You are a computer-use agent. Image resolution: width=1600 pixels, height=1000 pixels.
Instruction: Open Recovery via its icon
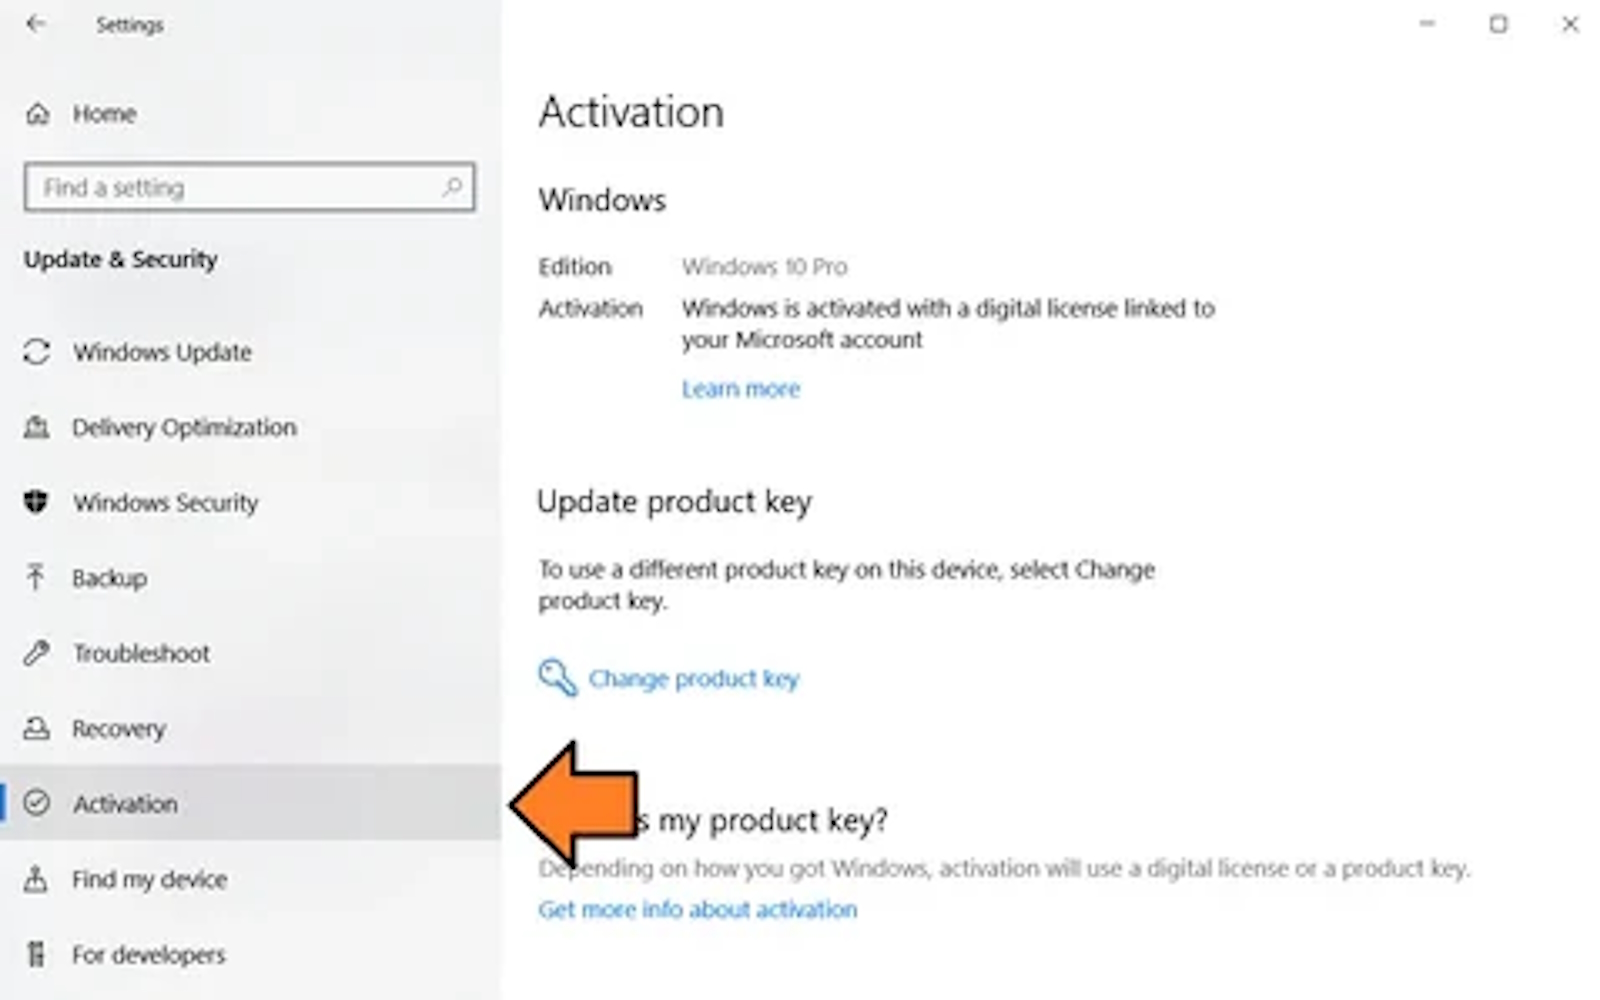37,728
